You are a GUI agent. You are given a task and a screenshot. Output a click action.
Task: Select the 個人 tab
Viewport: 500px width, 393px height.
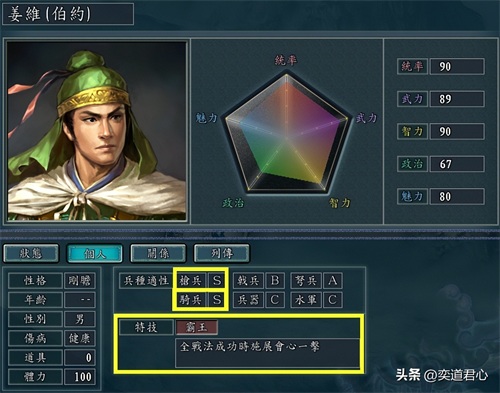95,254
